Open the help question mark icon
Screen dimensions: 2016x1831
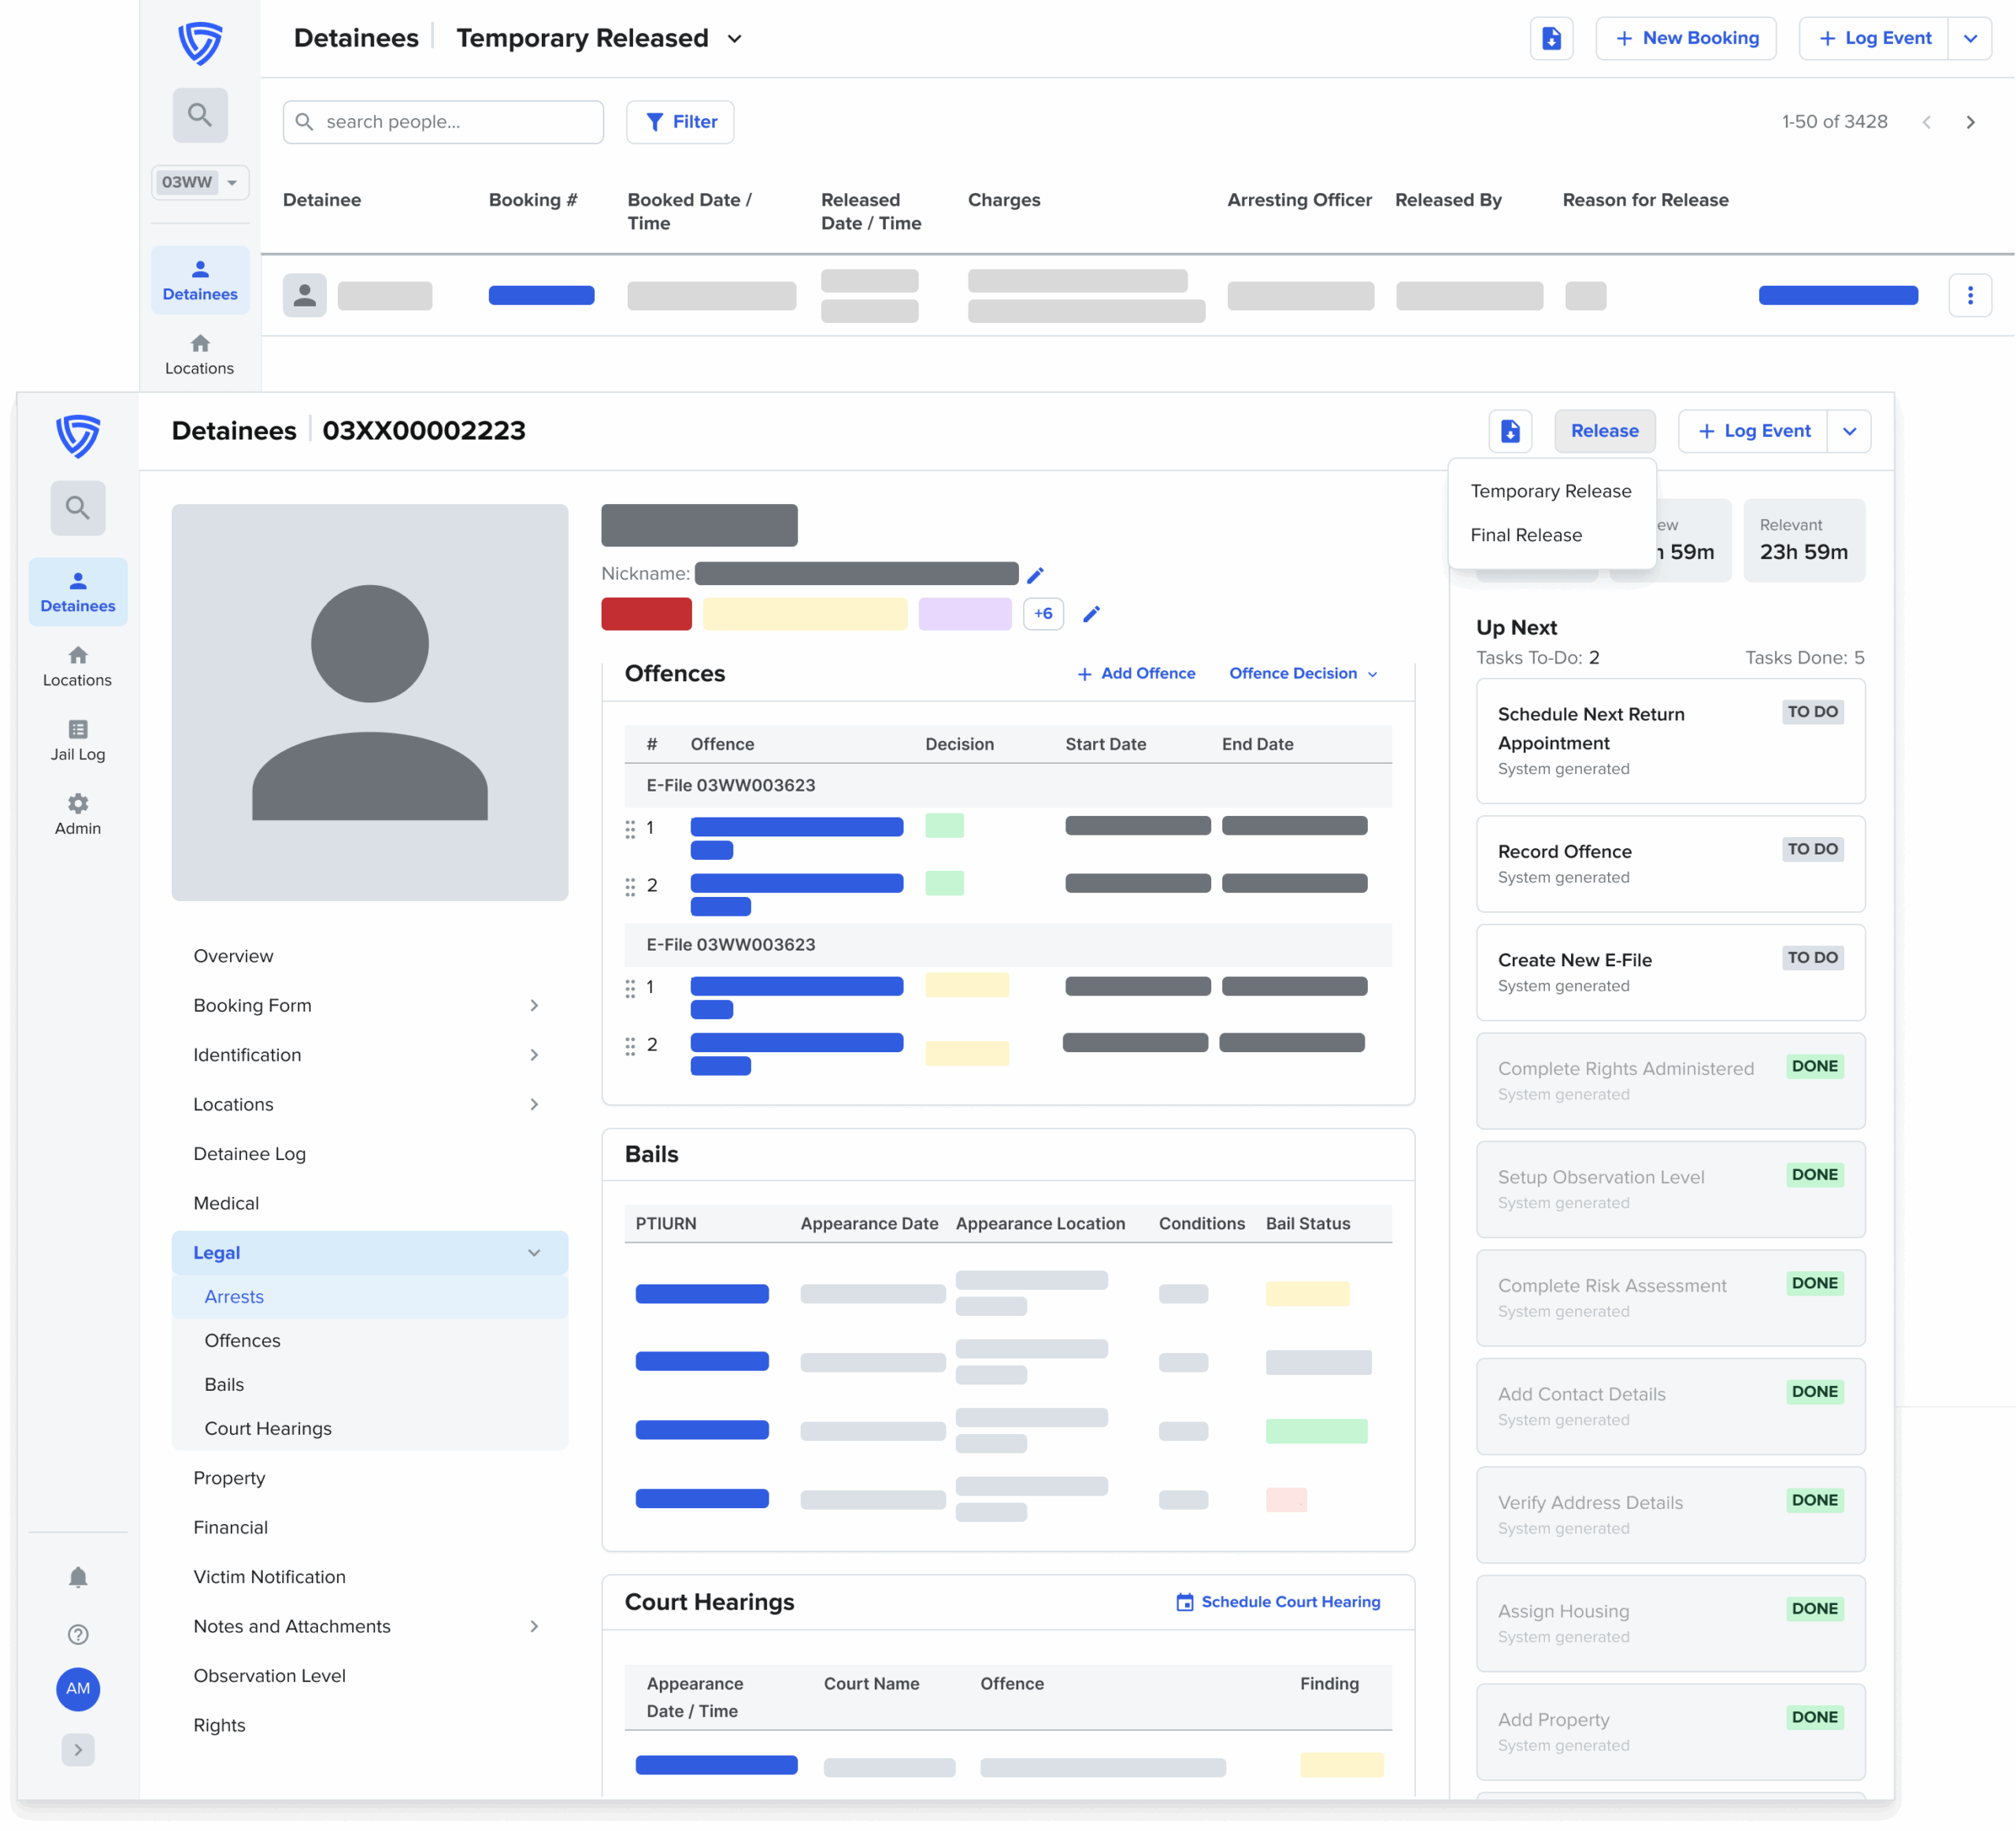pyautogui.click(x=78, y=1634)
